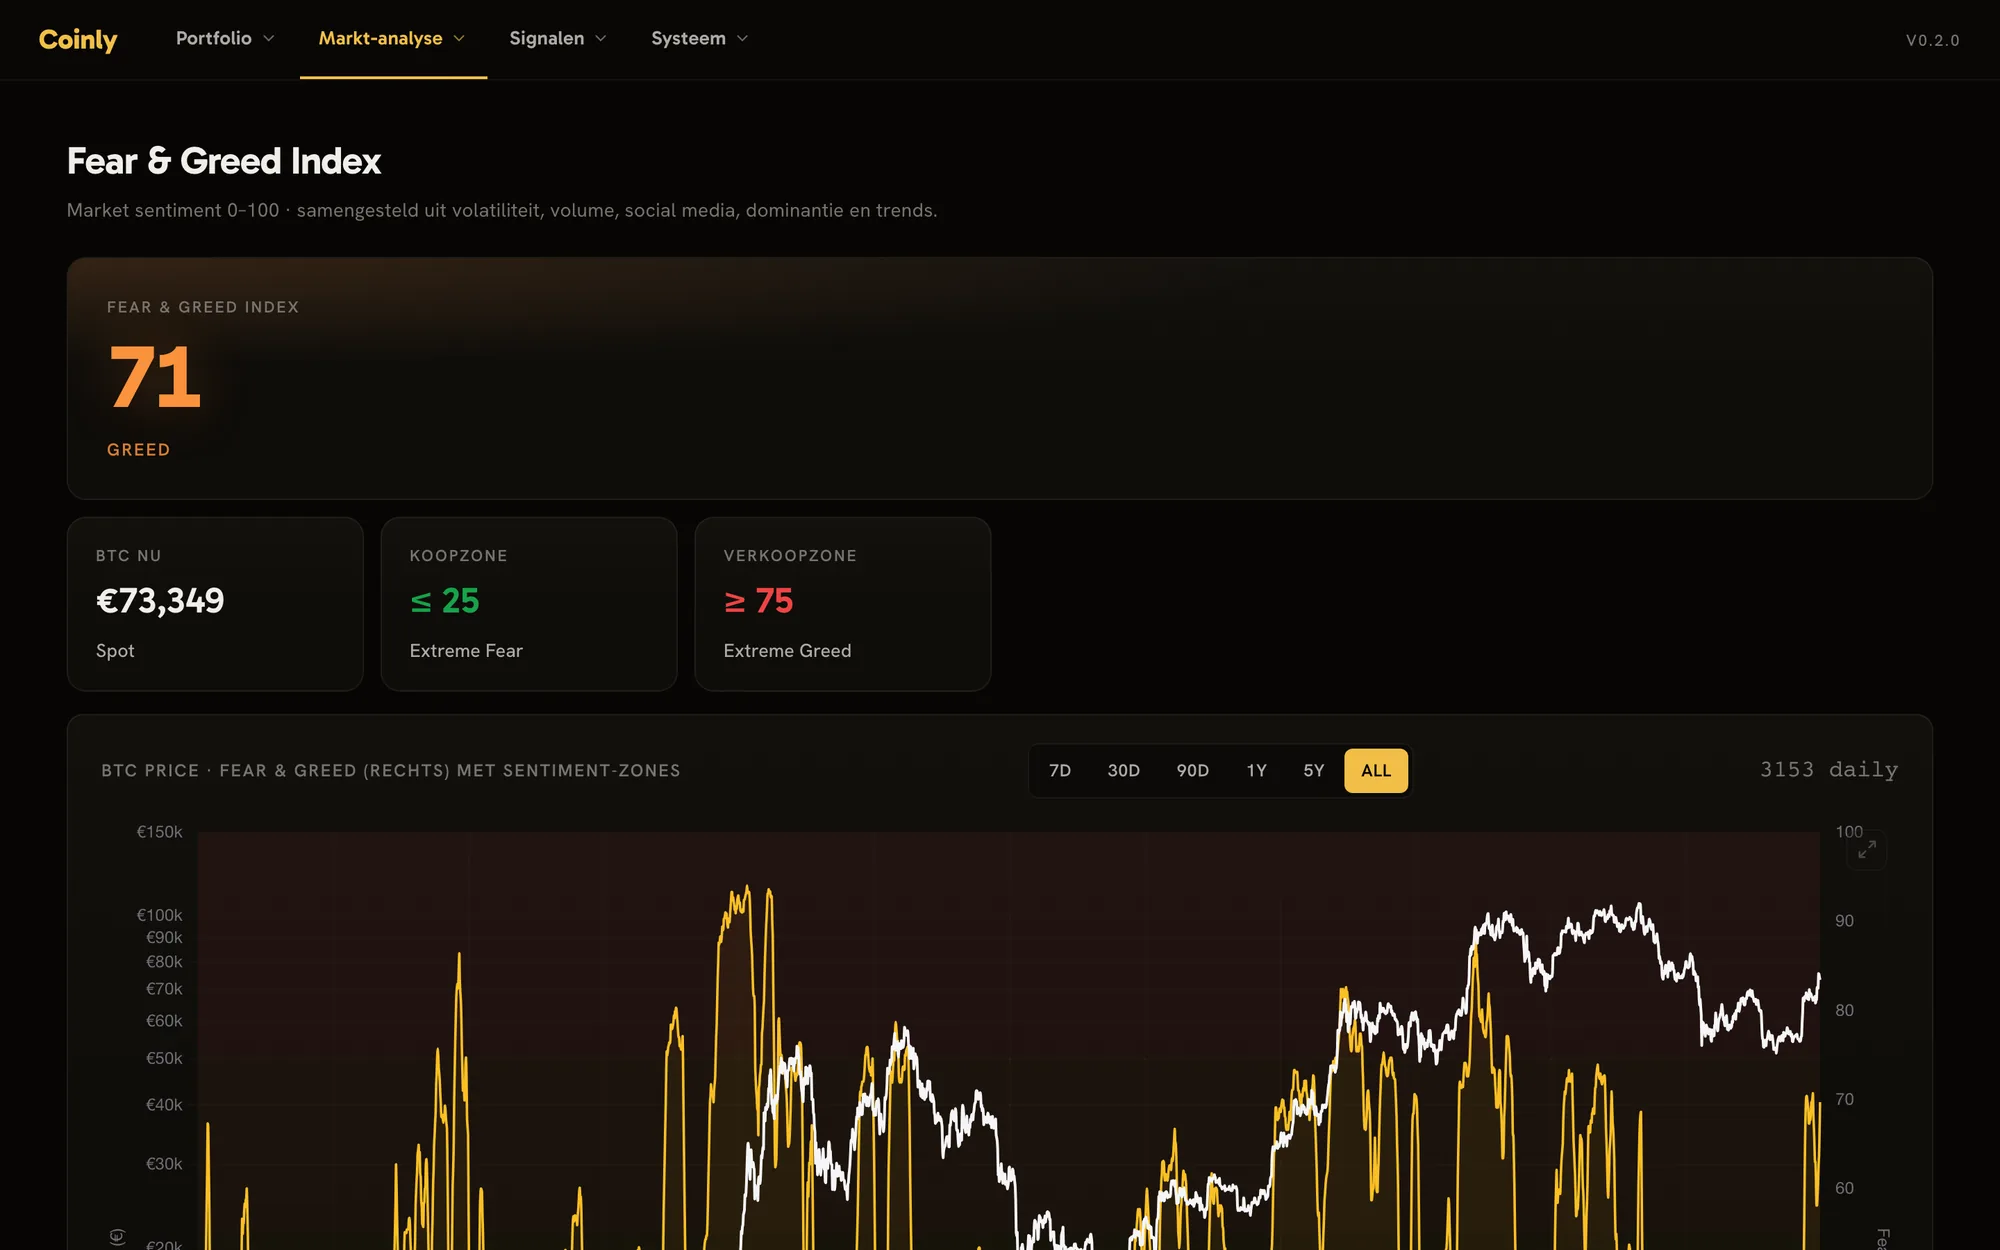Select the 7D time range

pyautogui.click(x=1060, y=770)
